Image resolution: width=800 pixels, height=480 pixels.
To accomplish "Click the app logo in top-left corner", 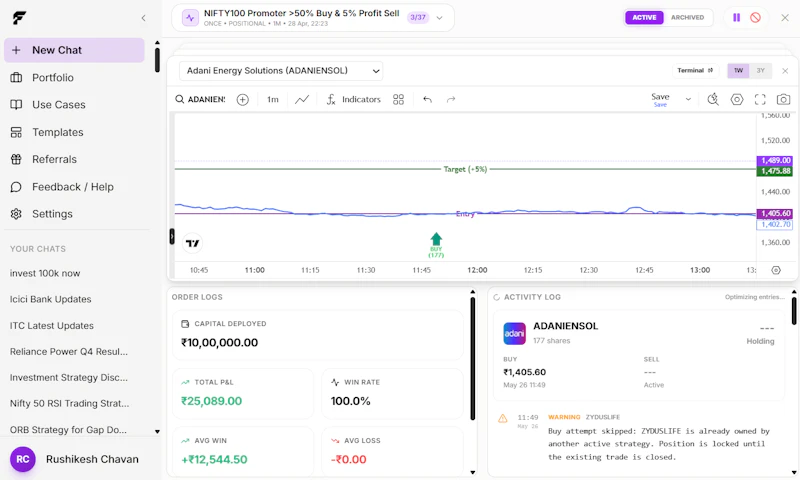I will [x=19, y=18].
